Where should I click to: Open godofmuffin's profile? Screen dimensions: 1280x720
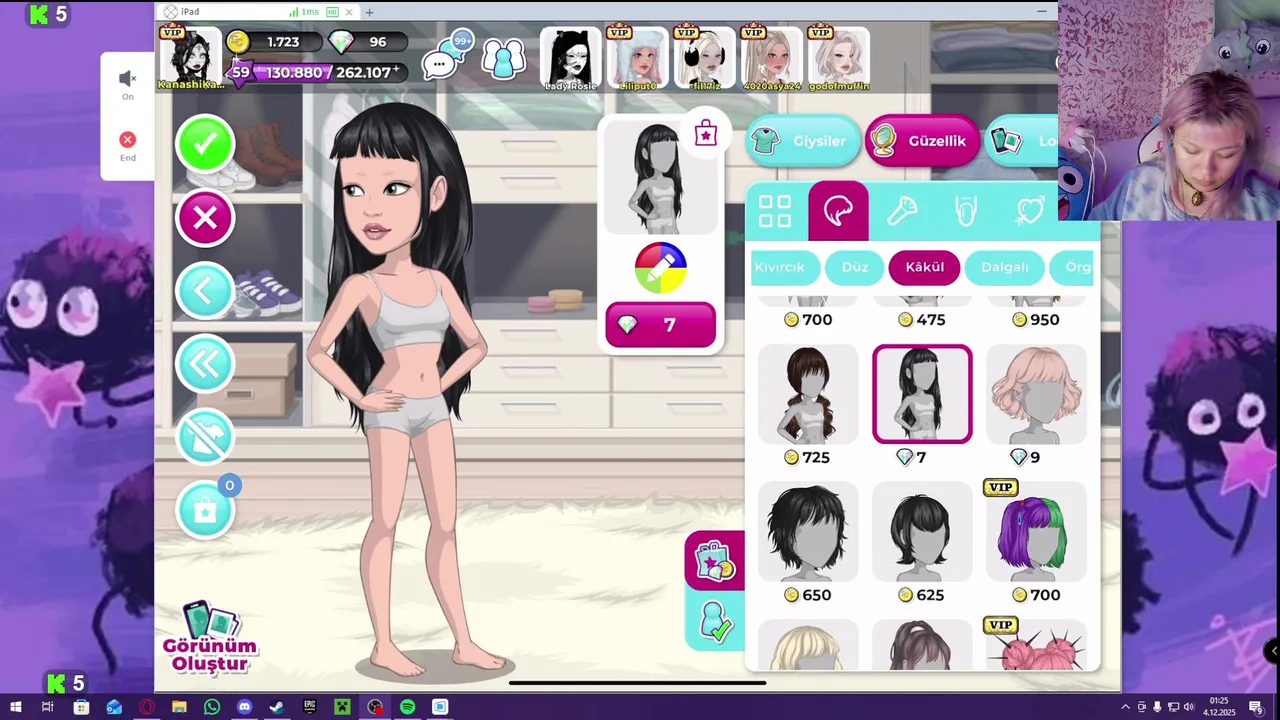coord(839,58)
